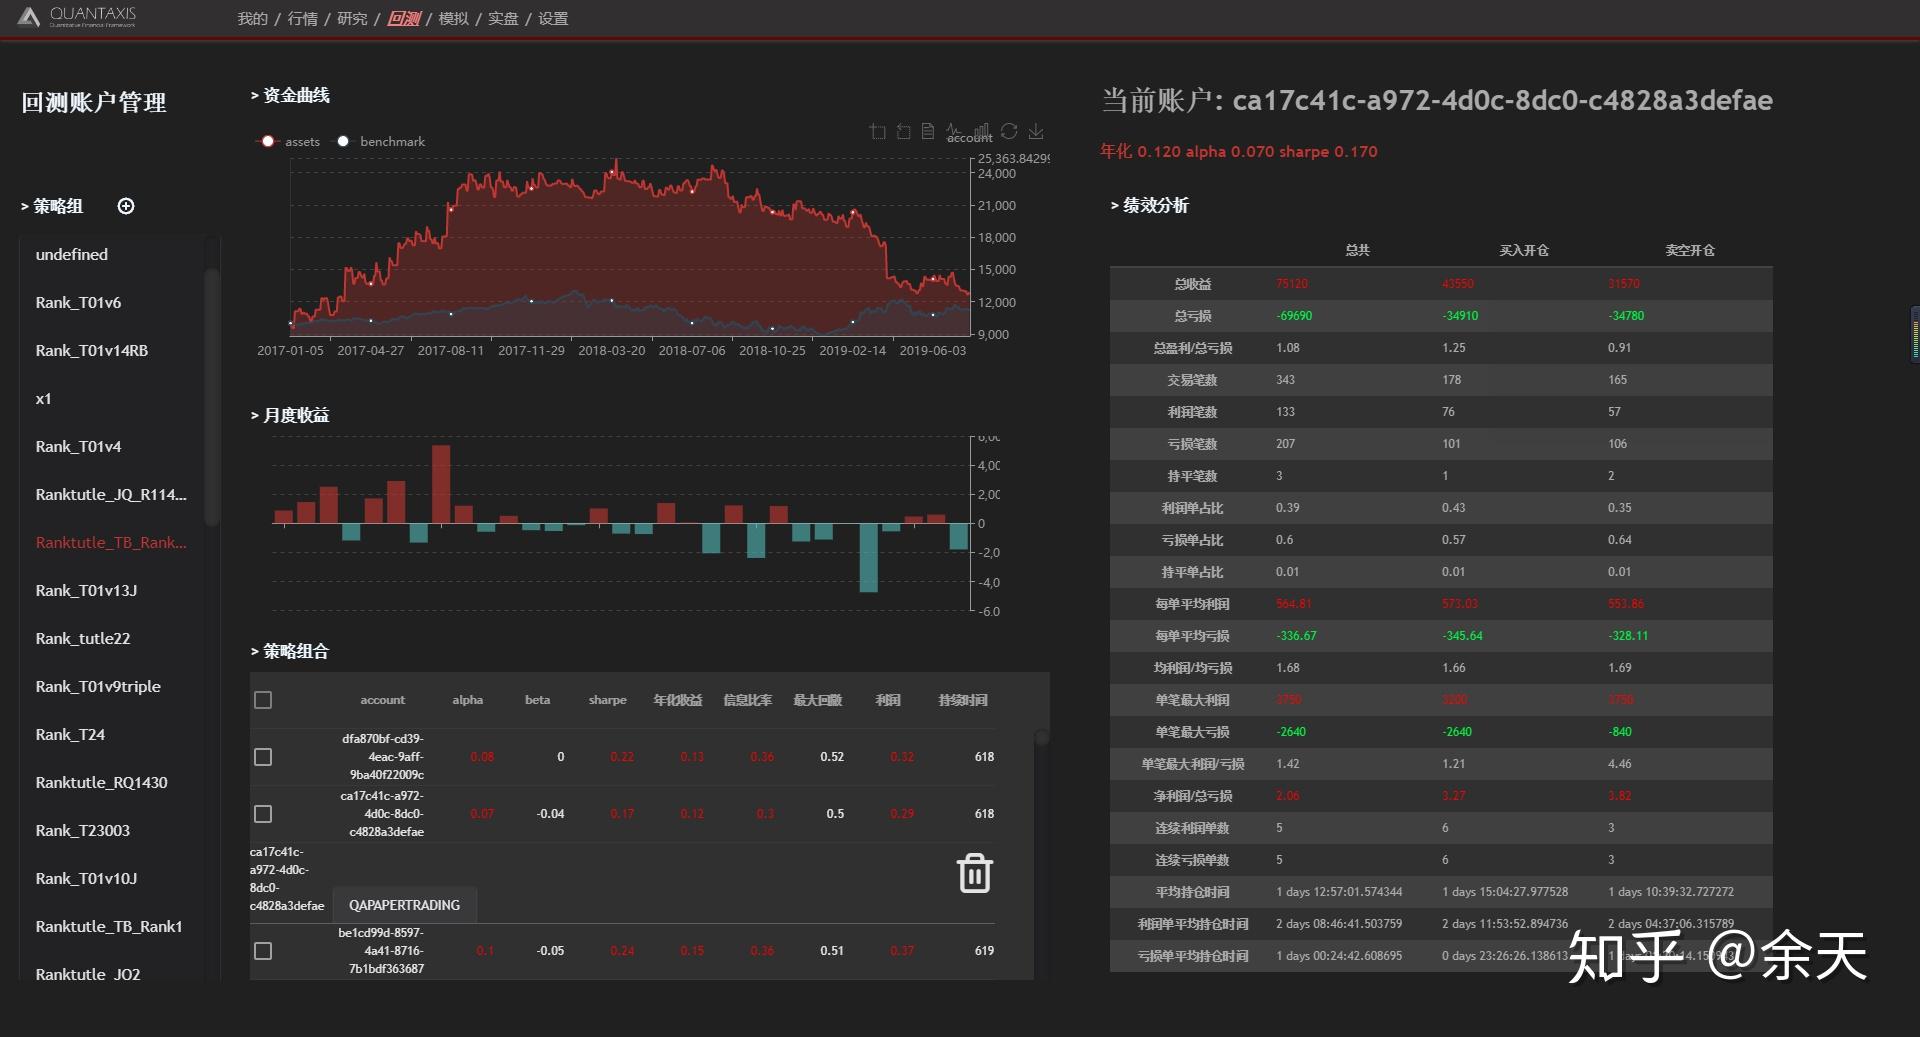The height and width of the screenshot is (1037, 1920).
Task: Open the 实盘 menu
Action: coord(503,19)
